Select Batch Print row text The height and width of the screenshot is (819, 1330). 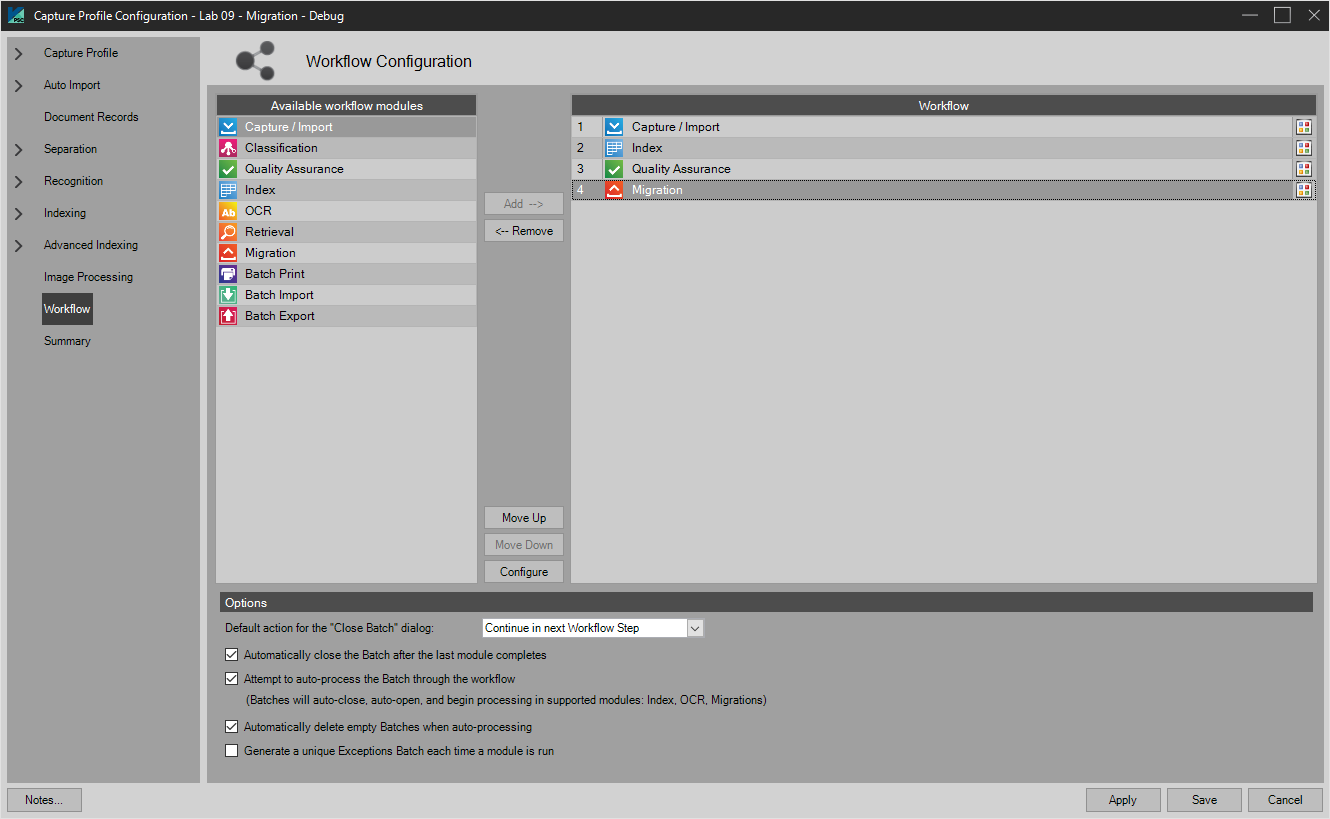tap(275, 274)
